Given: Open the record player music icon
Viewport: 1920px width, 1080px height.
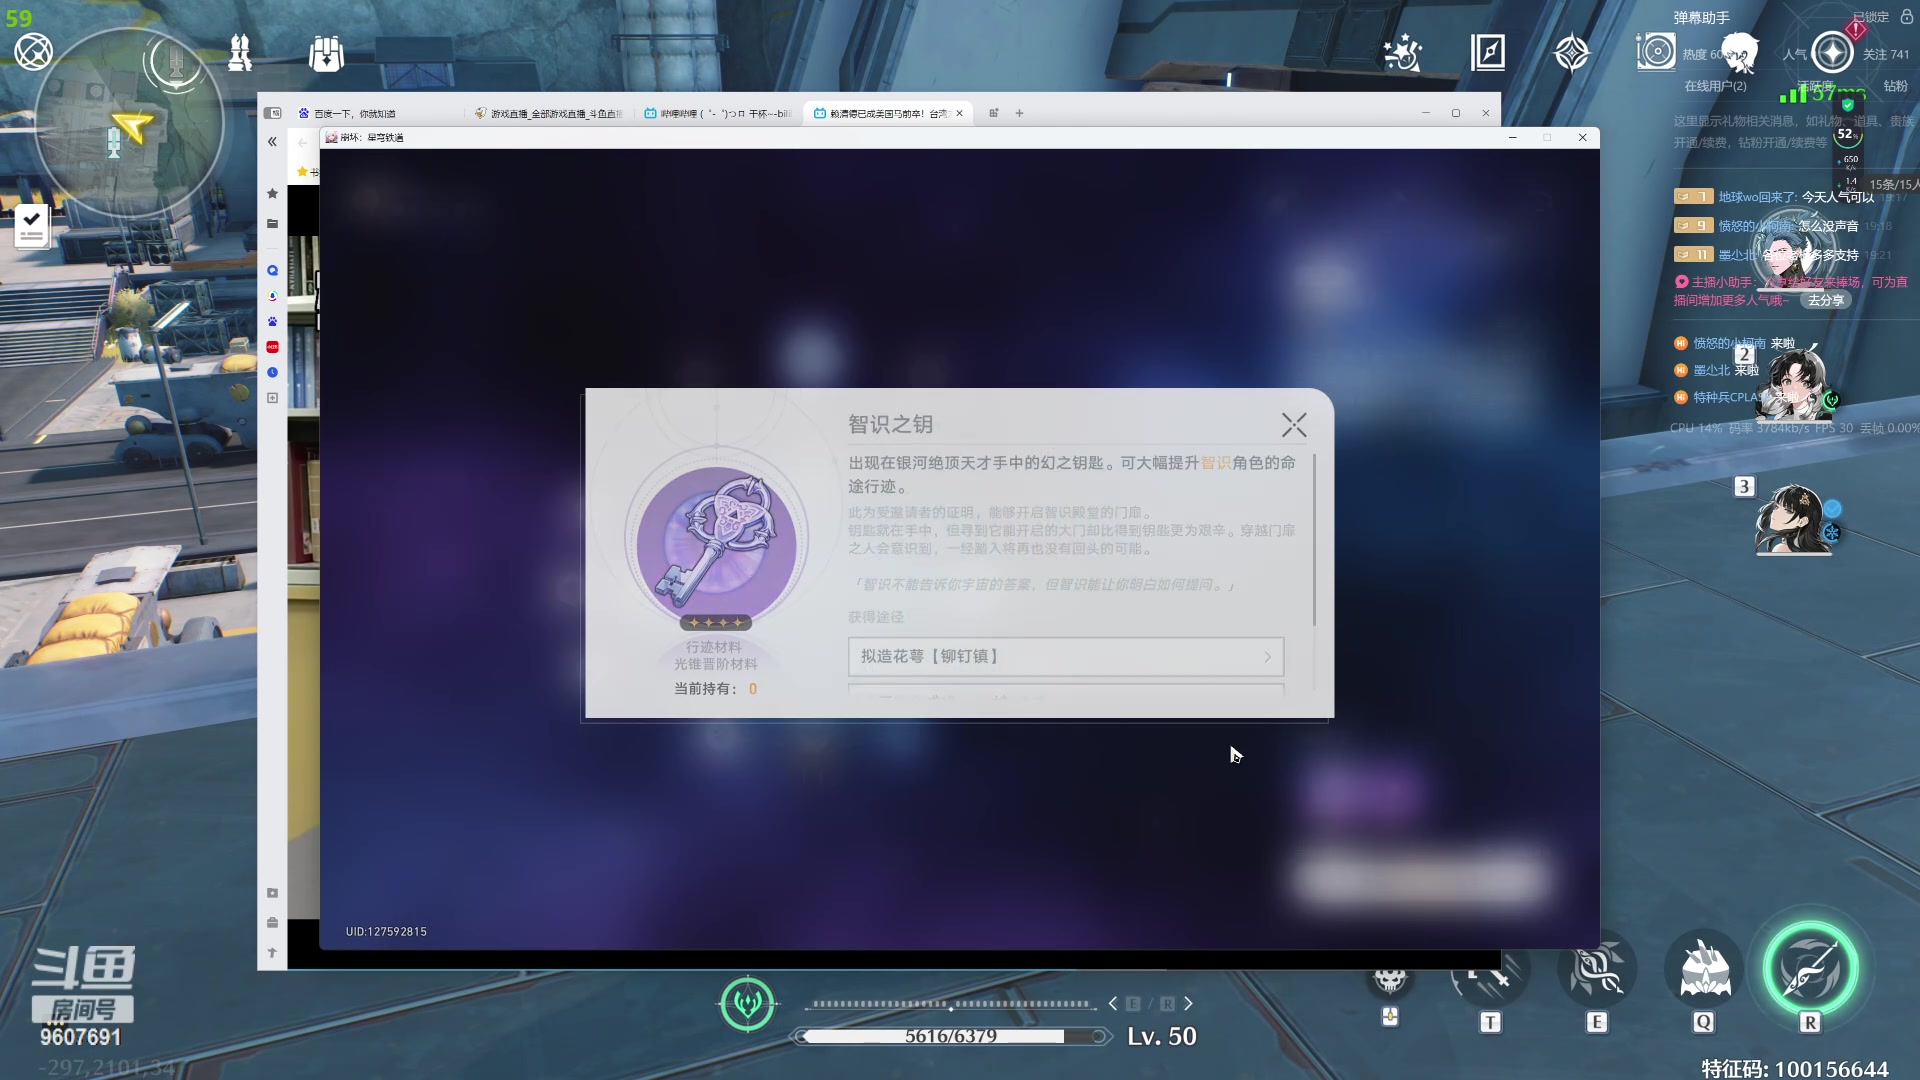Looking at the screenshot, I should coord(1656,51).
